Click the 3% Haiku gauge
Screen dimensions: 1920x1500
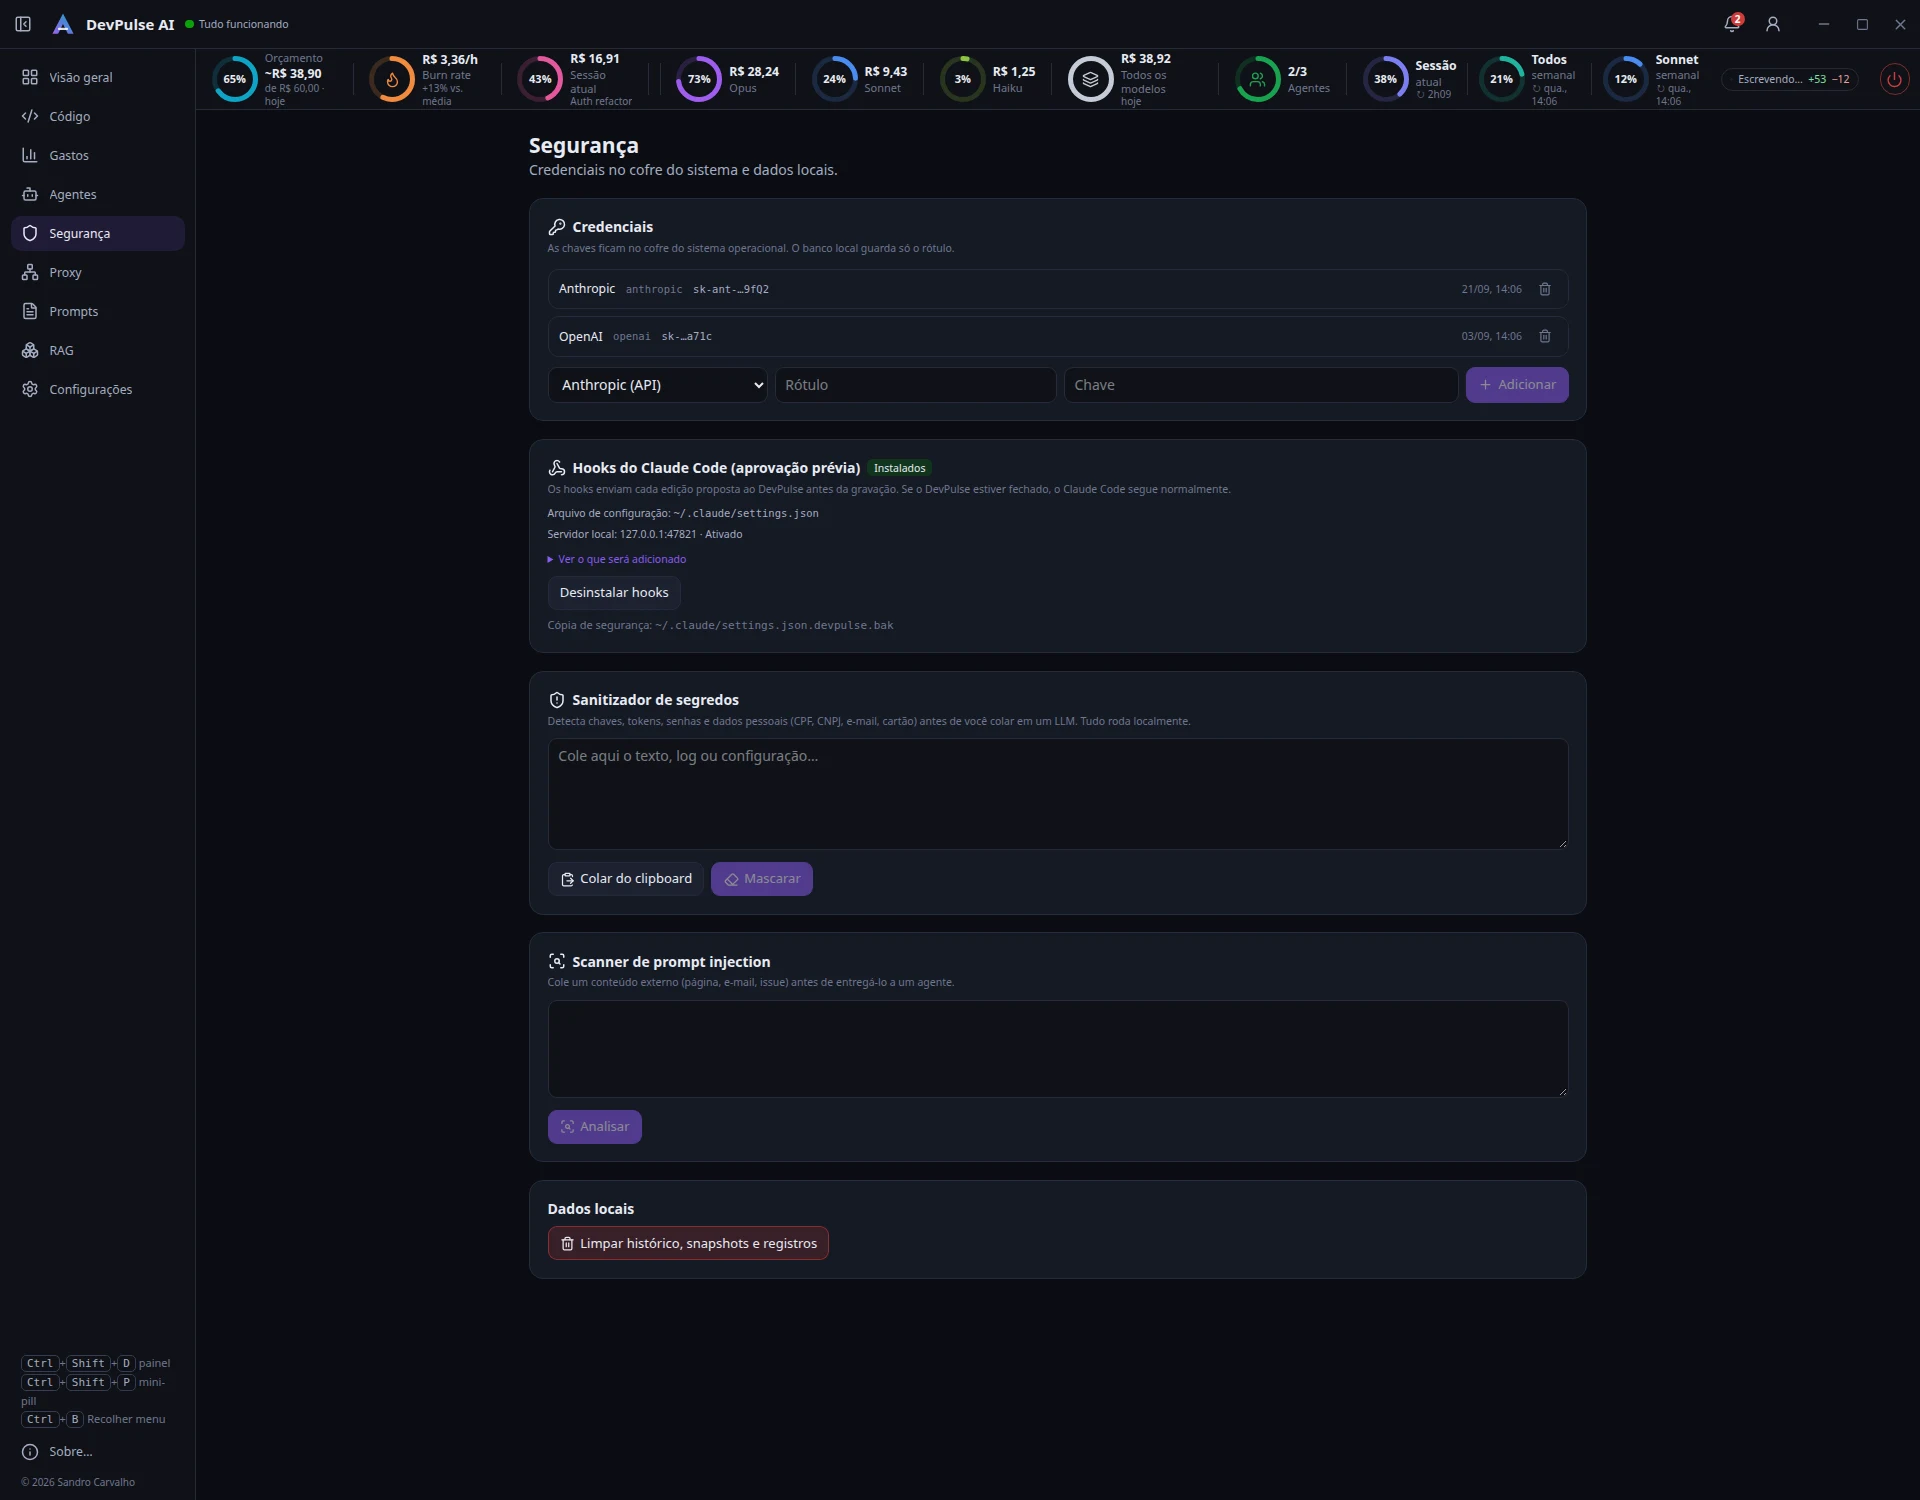click(962, 79)
